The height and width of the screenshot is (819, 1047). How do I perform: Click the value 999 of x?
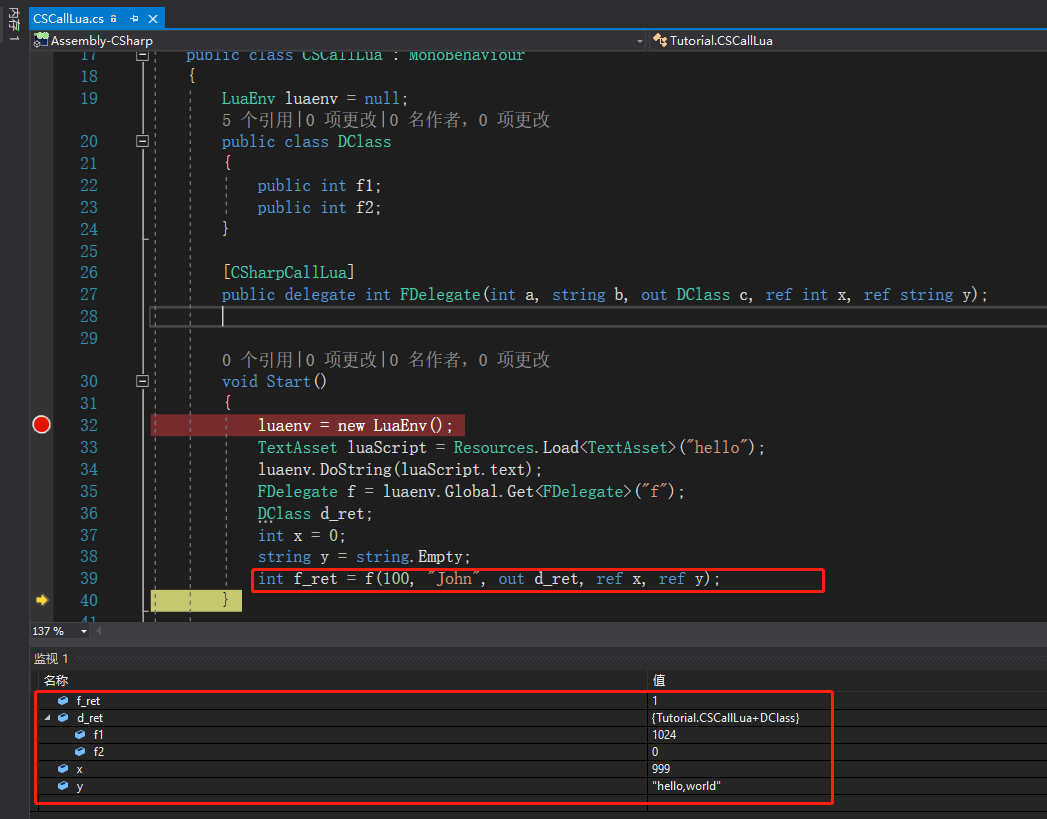pyautogui.click(x=661, y=769)
